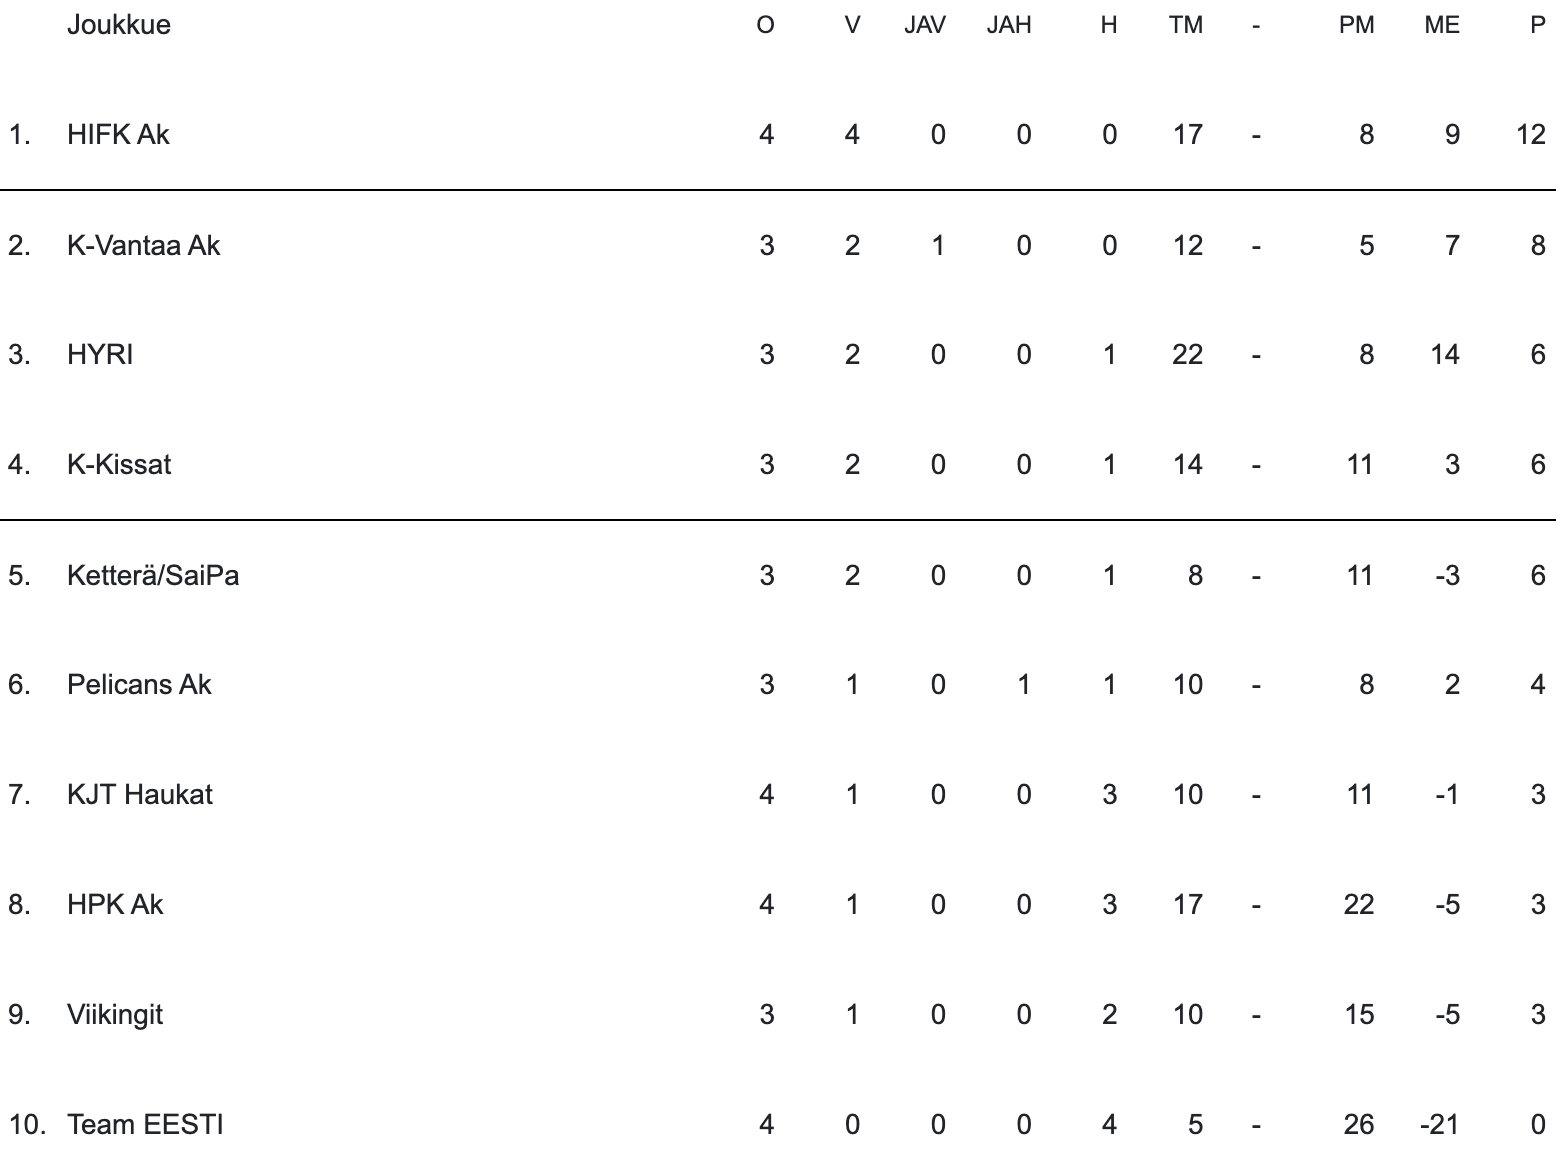The width and height of the screenshot is (1564, 1158).
Task: Select Pelicans Ak team name
Action: 139,685
